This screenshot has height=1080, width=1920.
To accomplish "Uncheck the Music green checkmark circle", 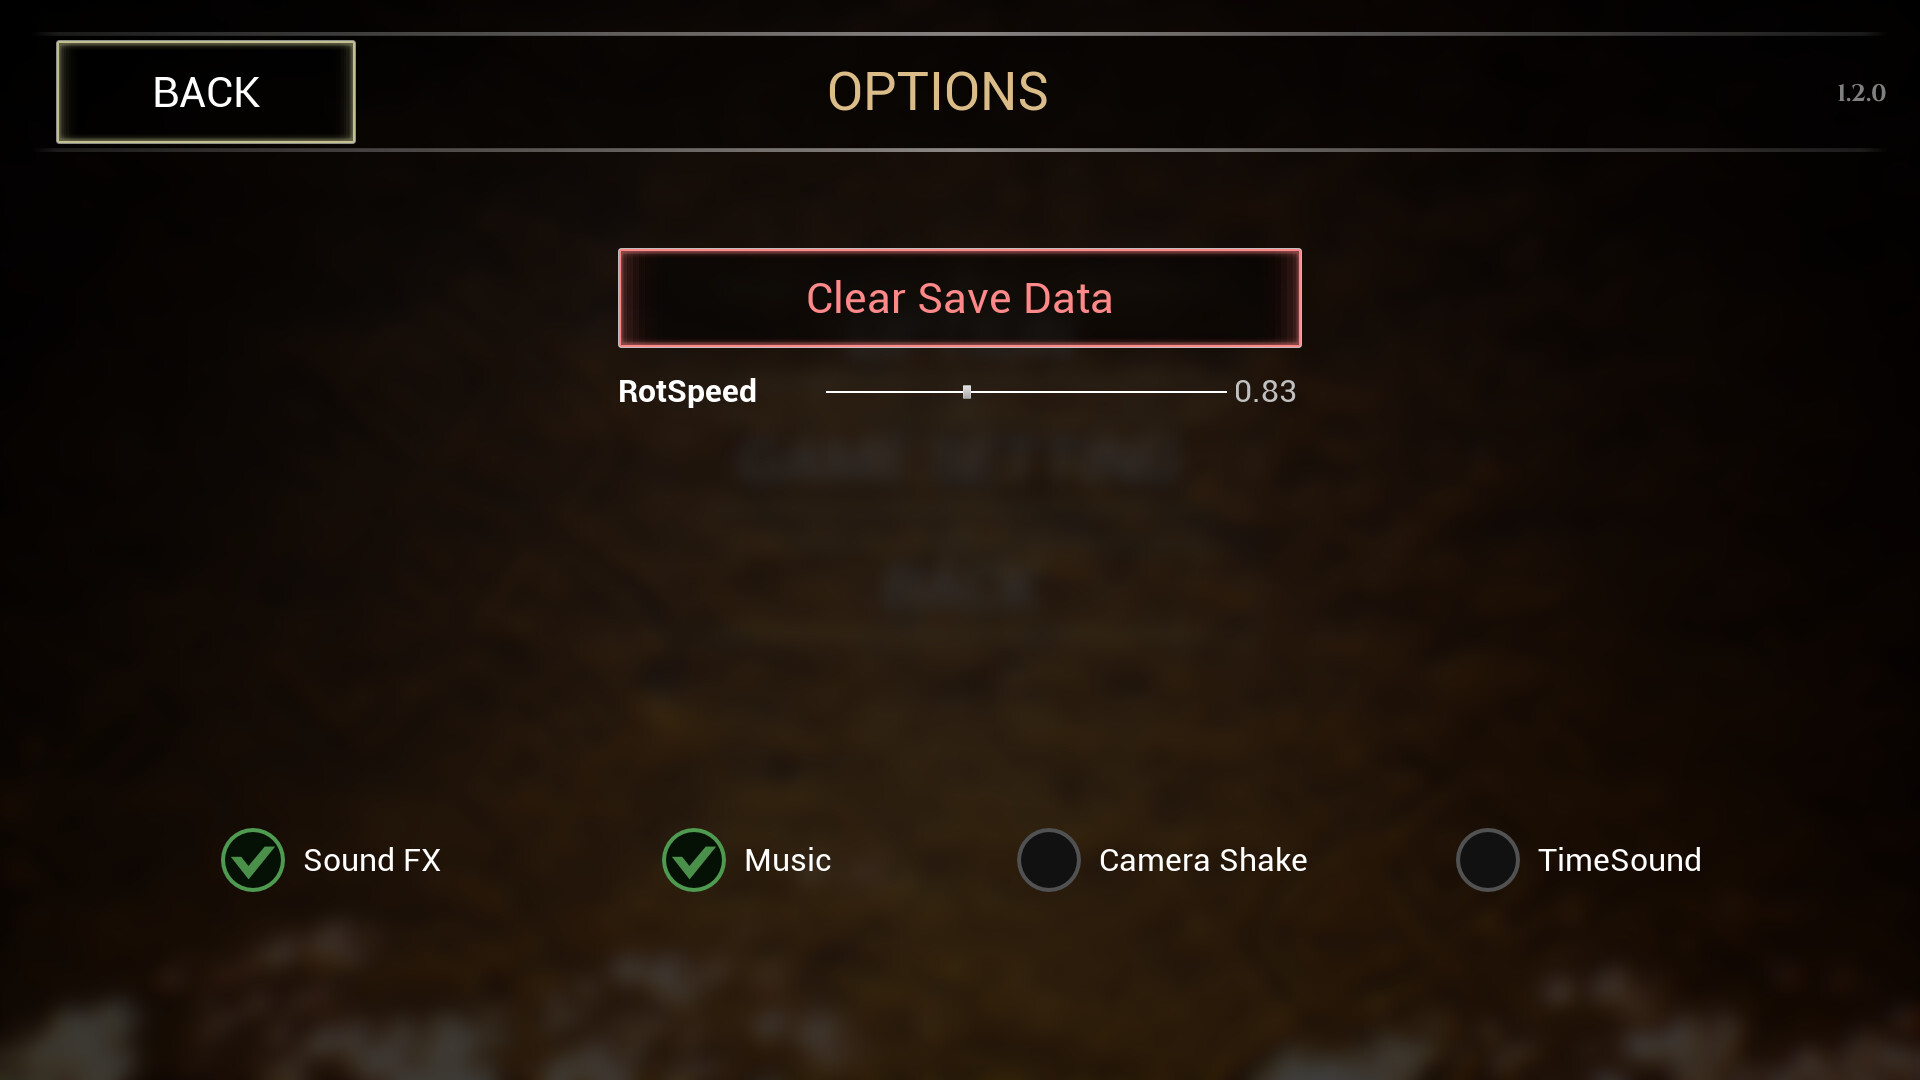I will click(x=694, y=860).
